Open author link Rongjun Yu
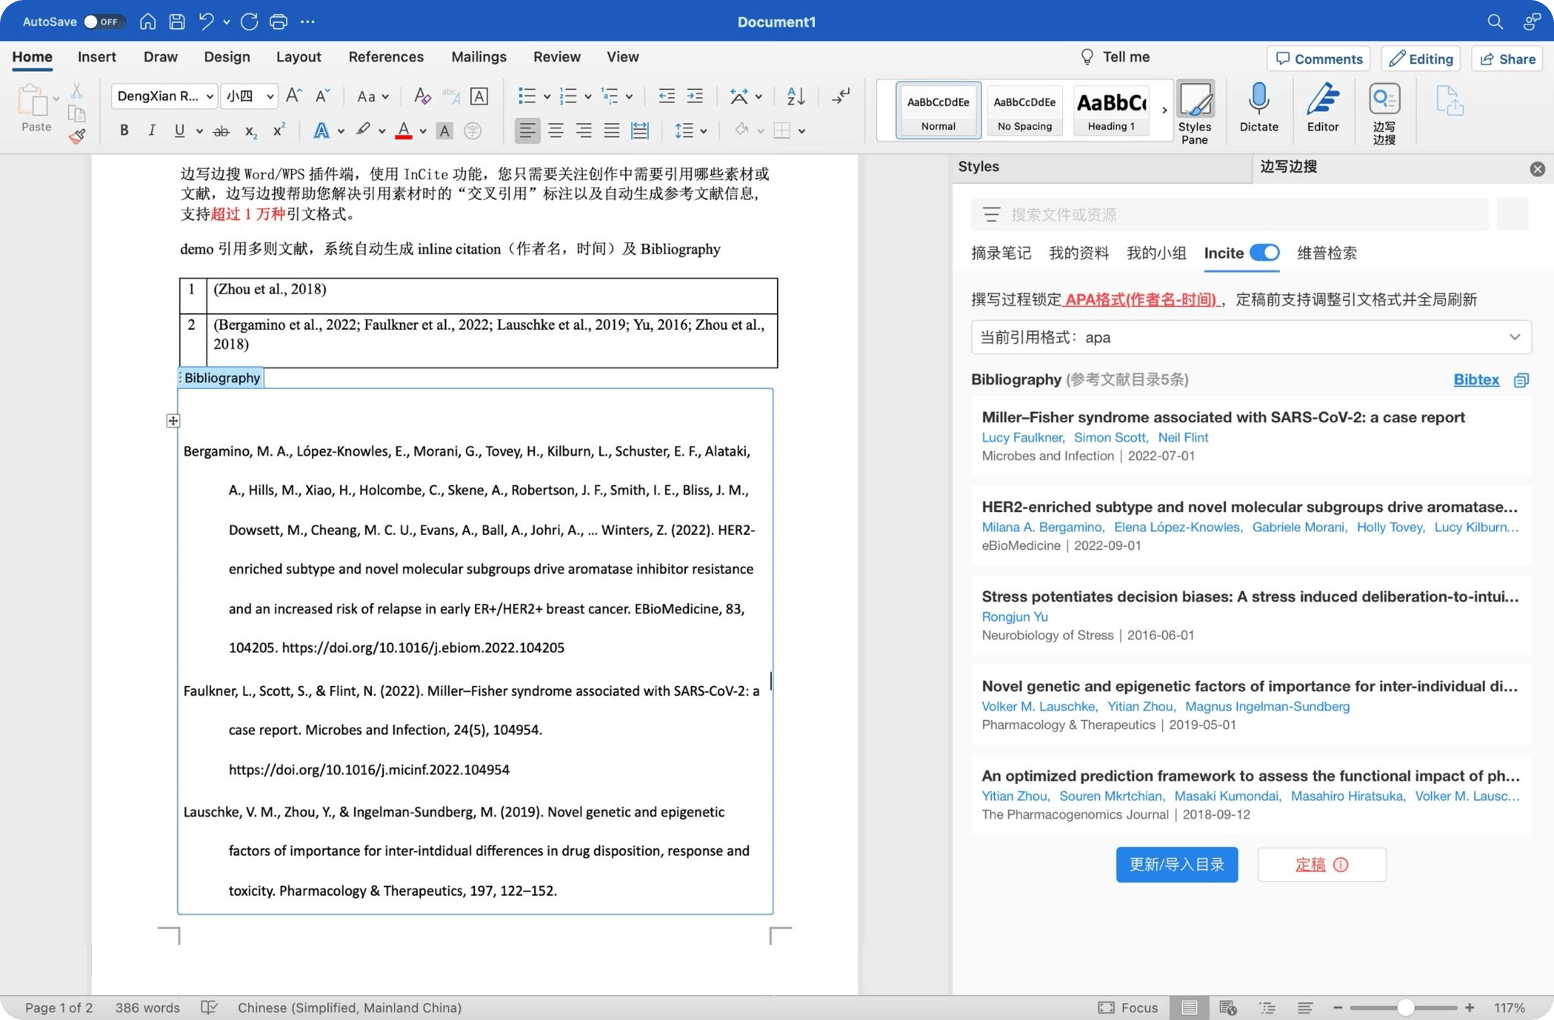The width and height of the screenshot is (1554, 1020). click(x=1015, y=617)
